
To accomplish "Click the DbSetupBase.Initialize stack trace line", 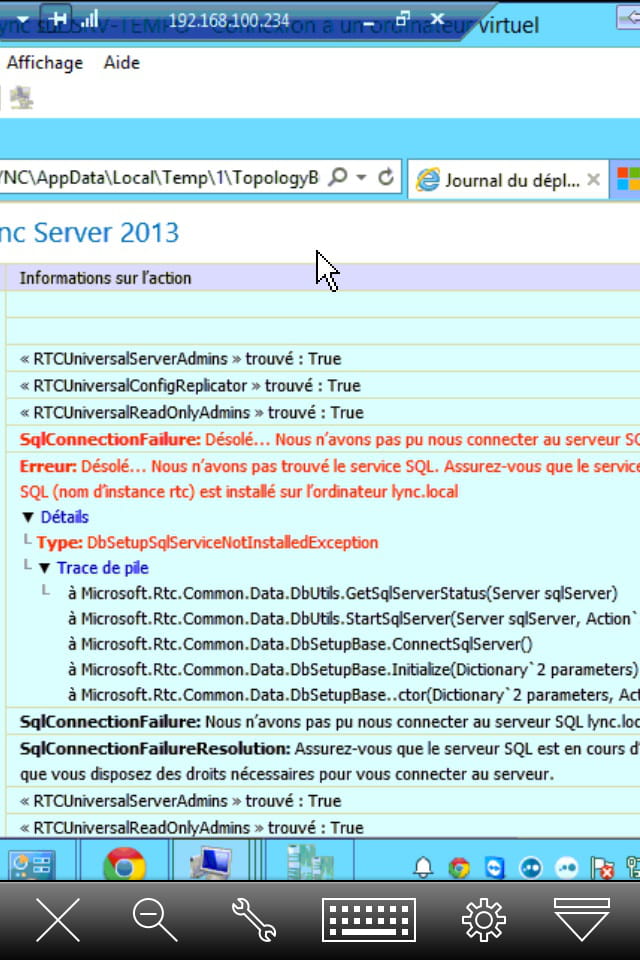I will [x=353, y=669].
